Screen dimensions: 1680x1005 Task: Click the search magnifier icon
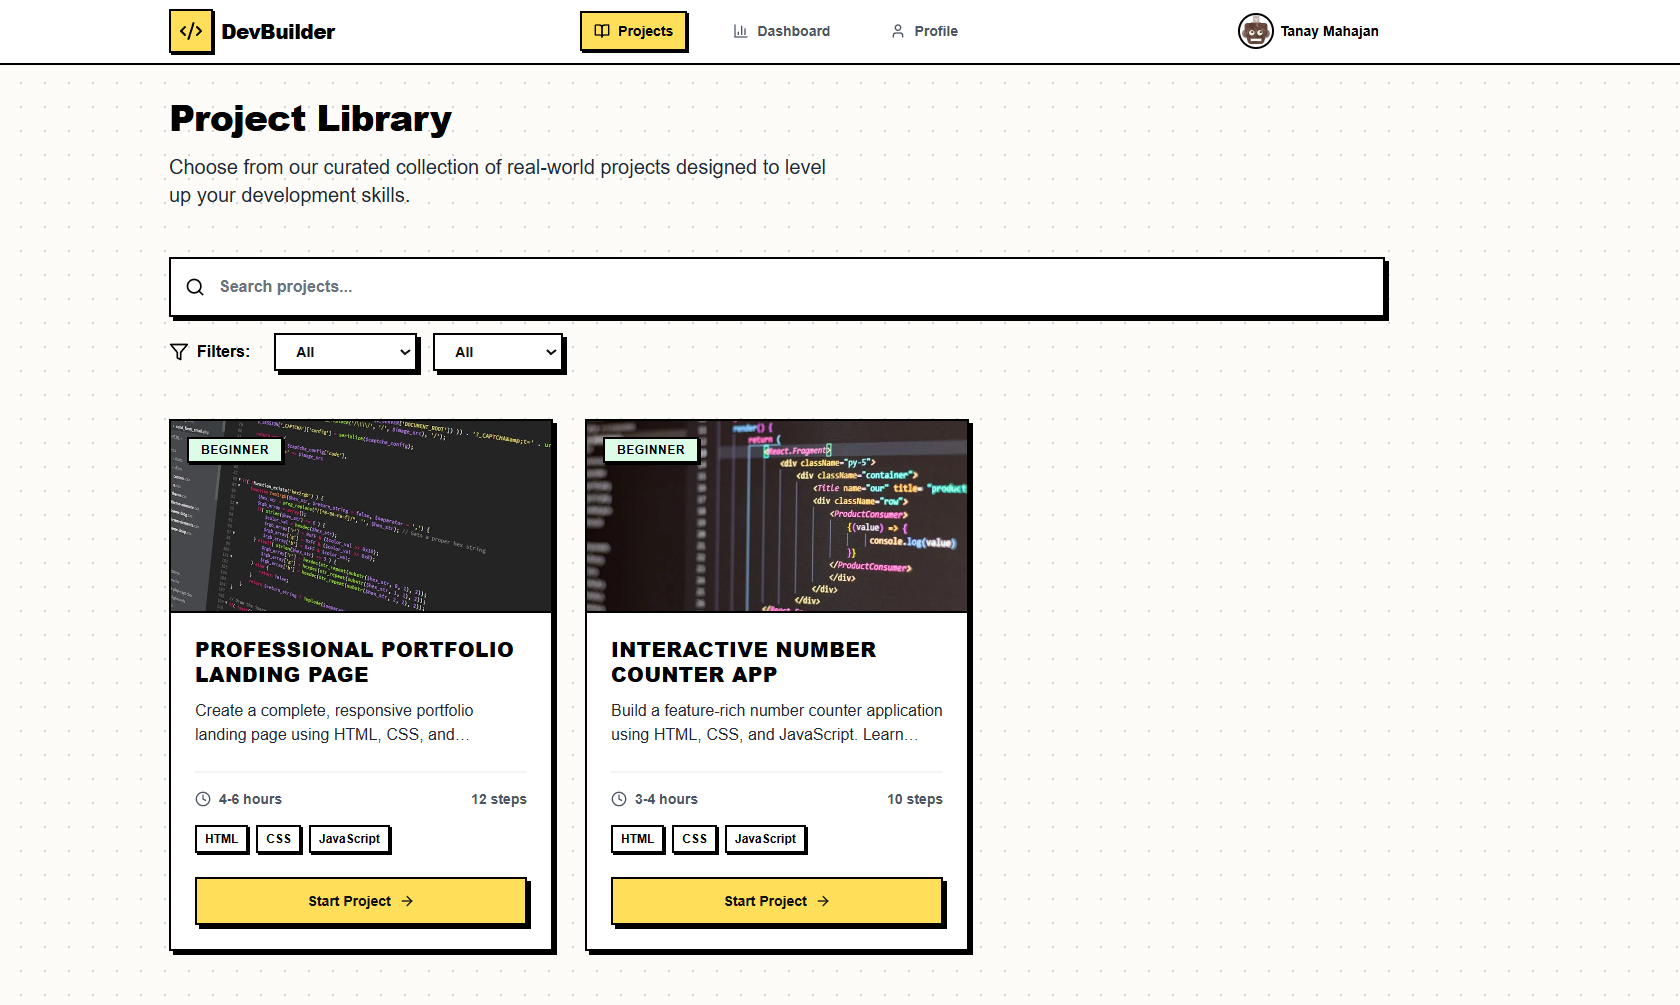tap(195, 287)
